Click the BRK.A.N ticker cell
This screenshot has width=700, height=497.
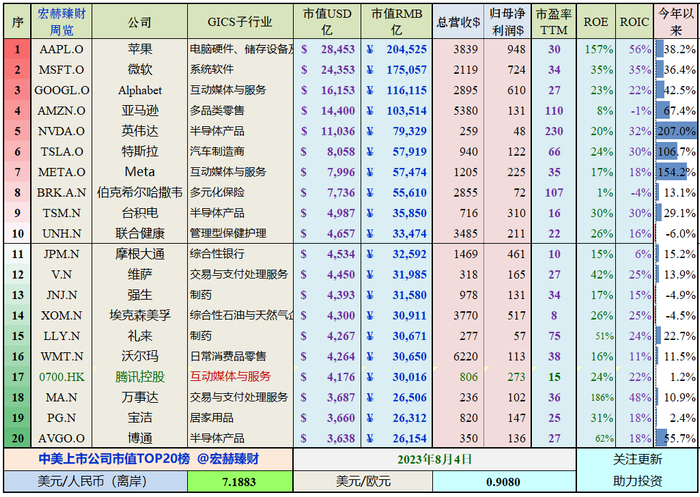62,193
